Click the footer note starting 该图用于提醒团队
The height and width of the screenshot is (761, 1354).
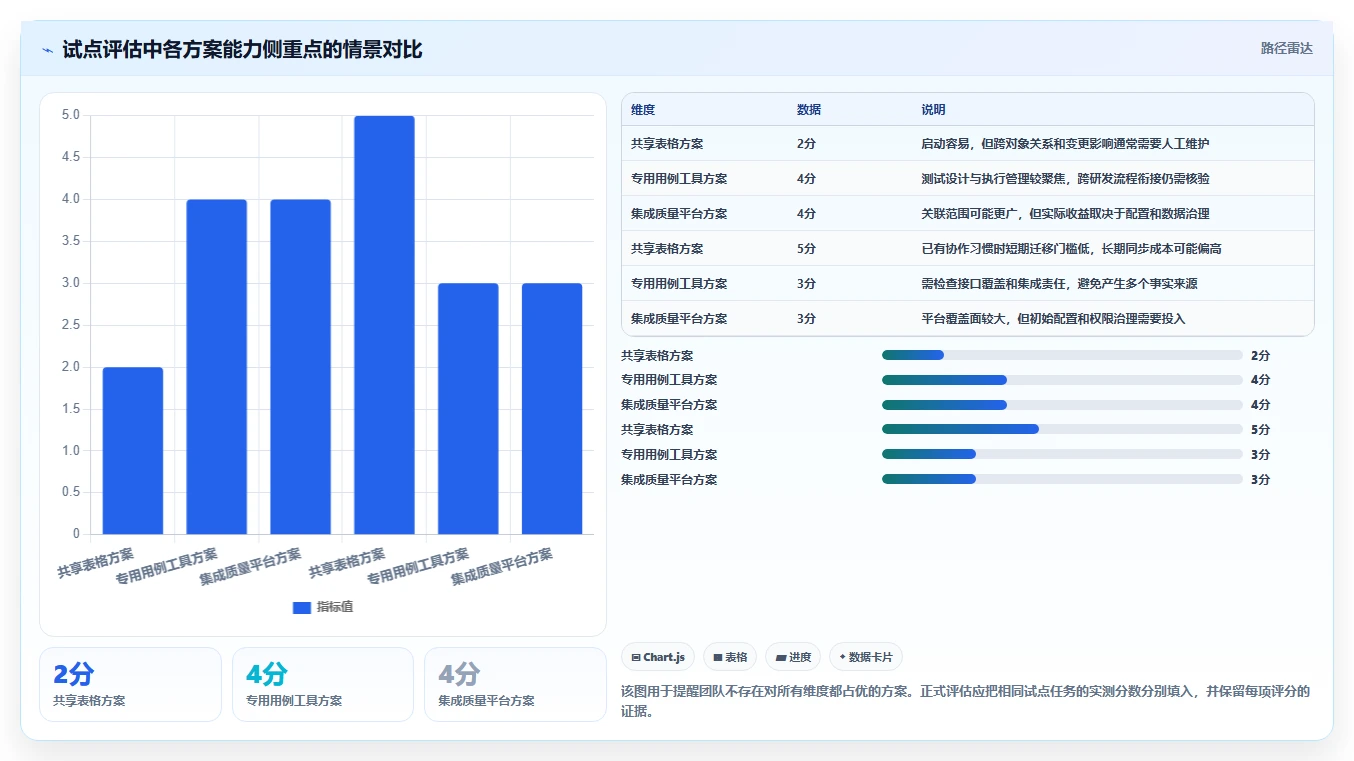point(965,702)
